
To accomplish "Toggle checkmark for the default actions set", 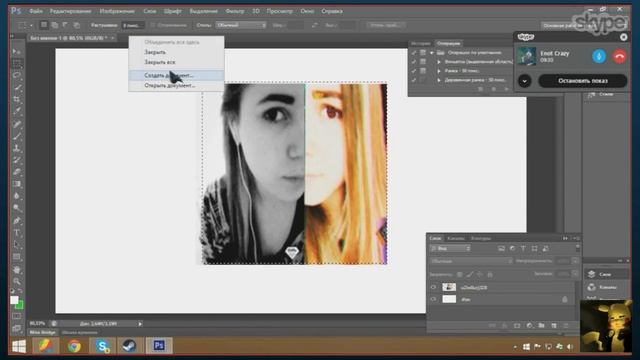I will coord(414,53).
